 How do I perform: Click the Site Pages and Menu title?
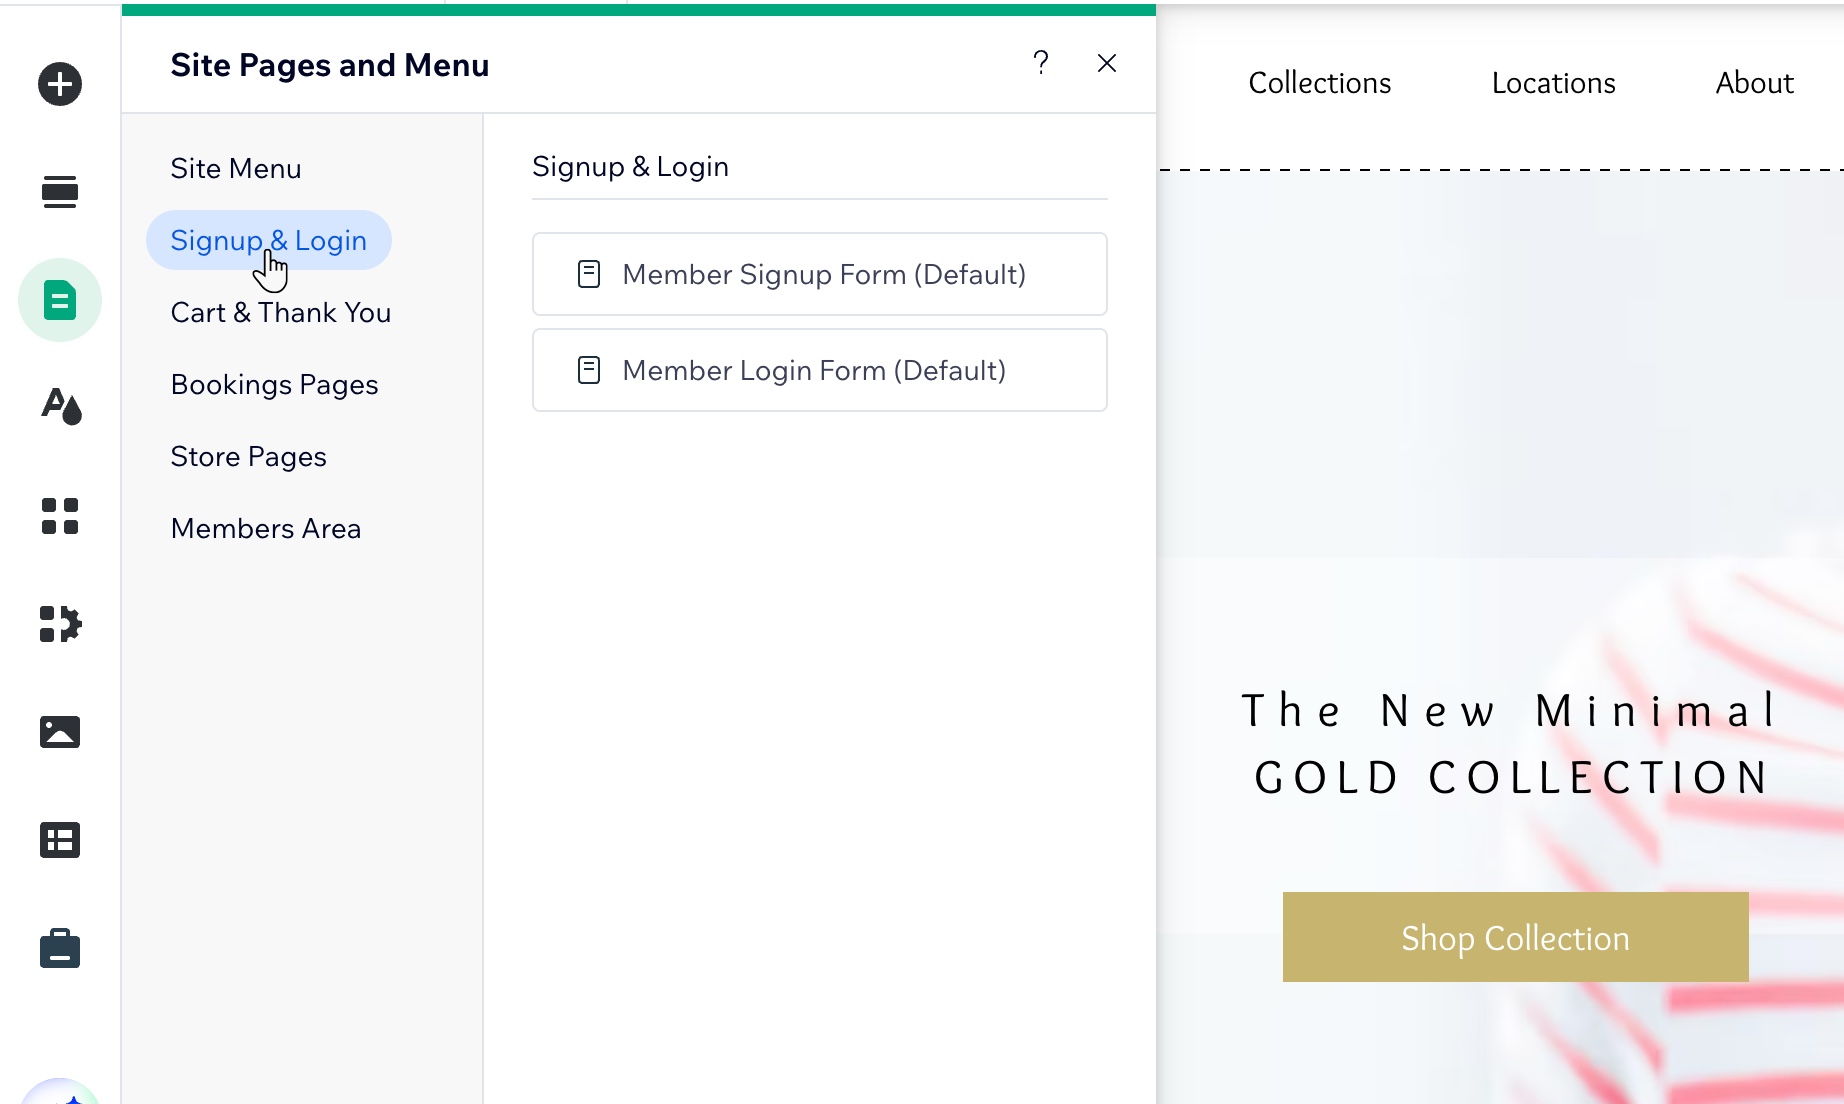click(x=330, y=65)
